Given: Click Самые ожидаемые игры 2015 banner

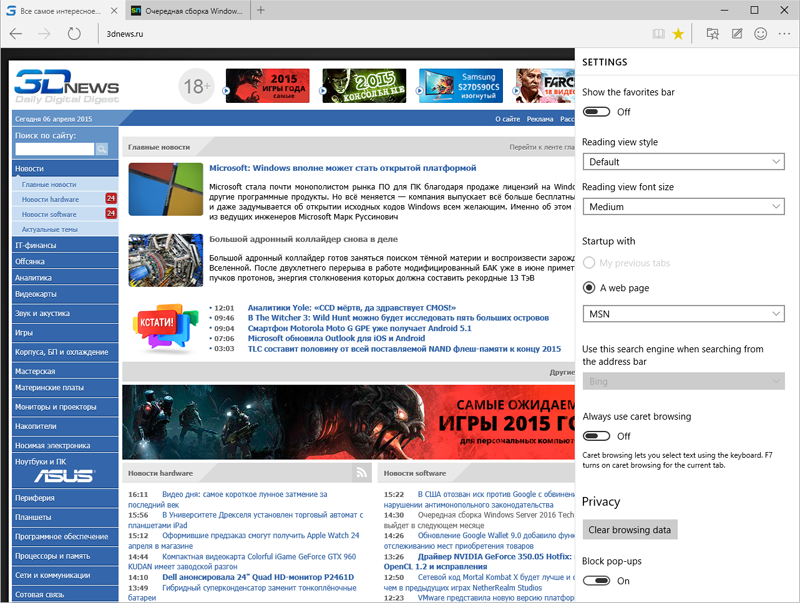Looking at the screenshot, I should pyautogui.click(x=348, y=422).
